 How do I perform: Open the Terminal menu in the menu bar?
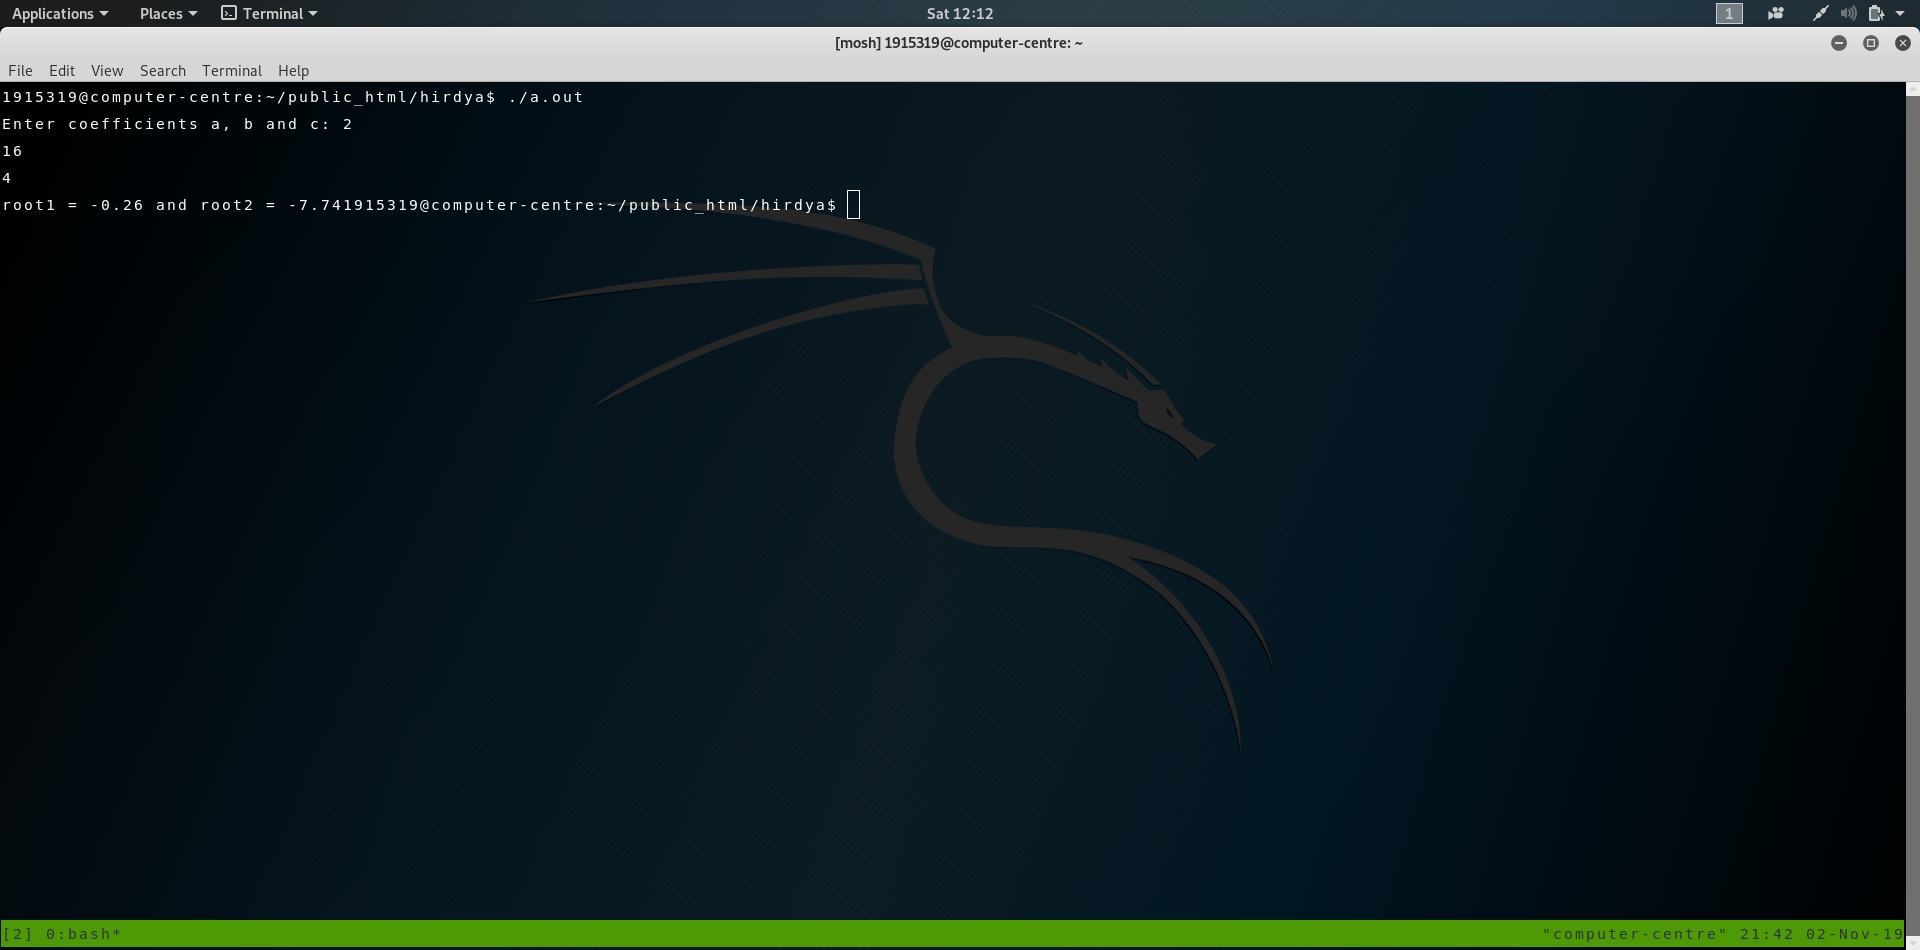click(232, 70)
